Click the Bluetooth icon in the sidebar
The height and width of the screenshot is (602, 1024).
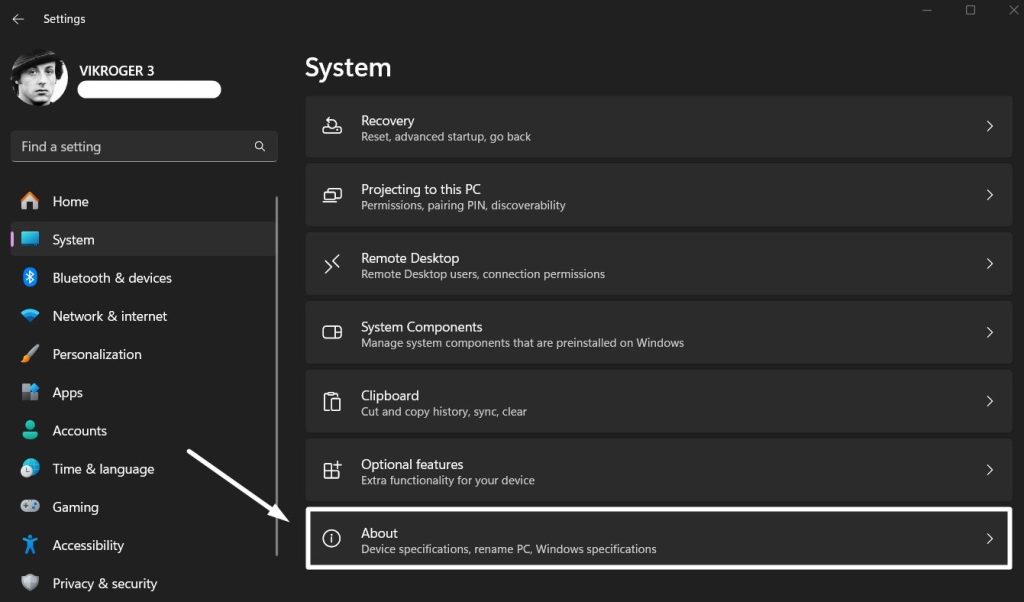(29, 278)
